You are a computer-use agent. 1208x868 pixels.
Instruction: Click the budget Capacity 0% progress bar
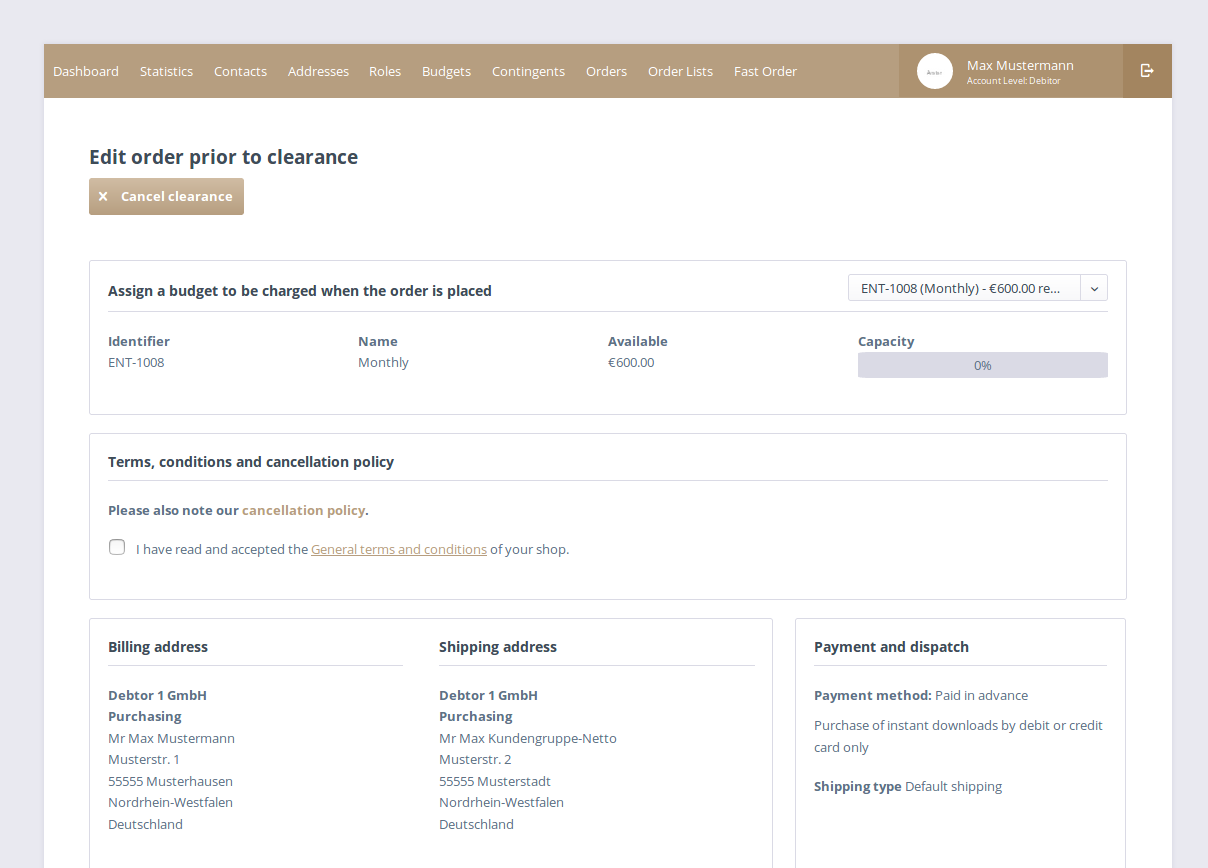tap(982, 366)
